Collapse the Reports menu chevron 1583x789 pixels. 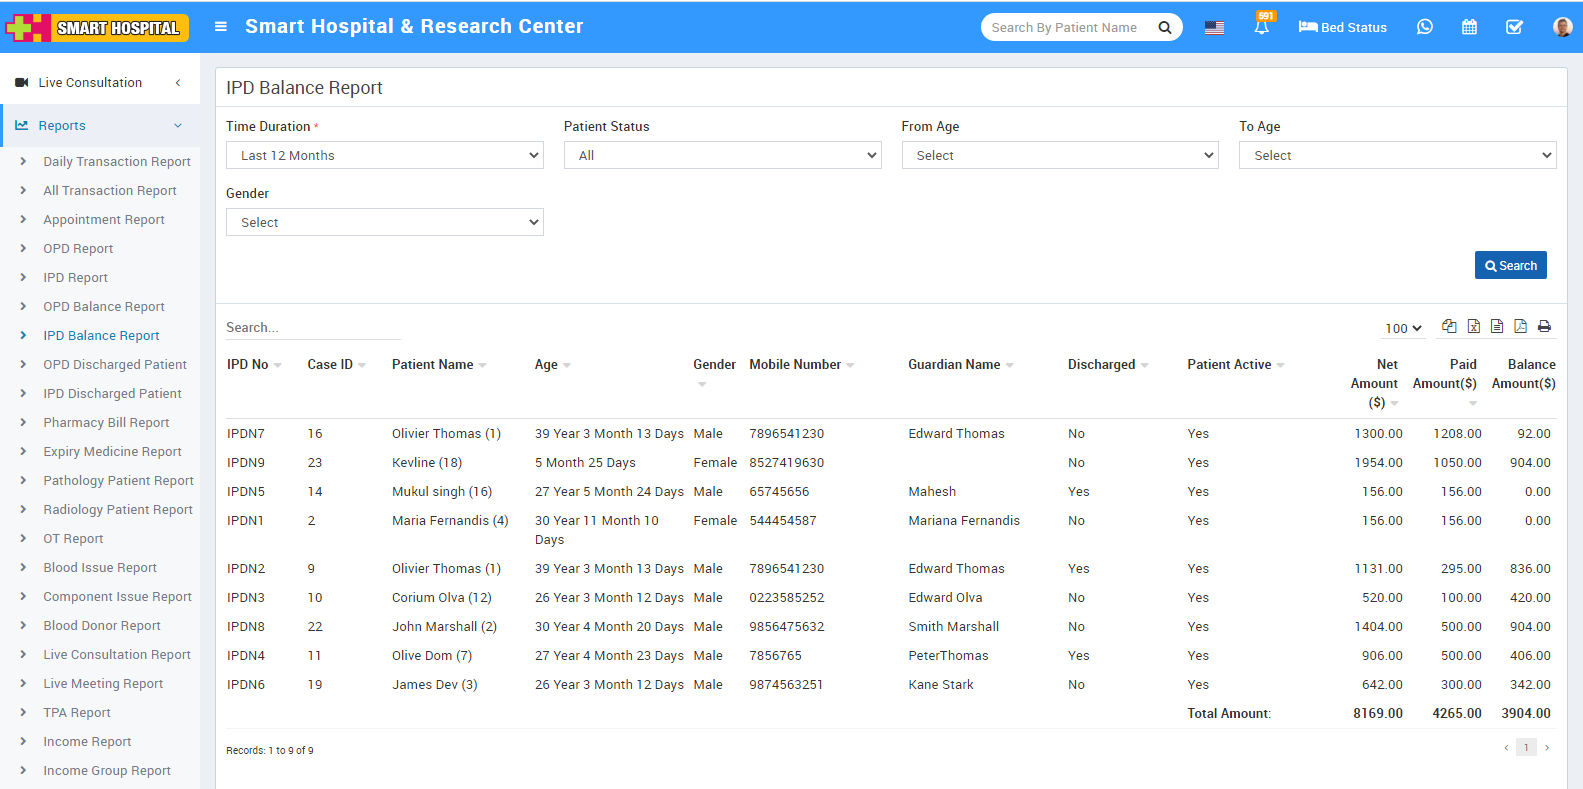[x=178, y=126]
